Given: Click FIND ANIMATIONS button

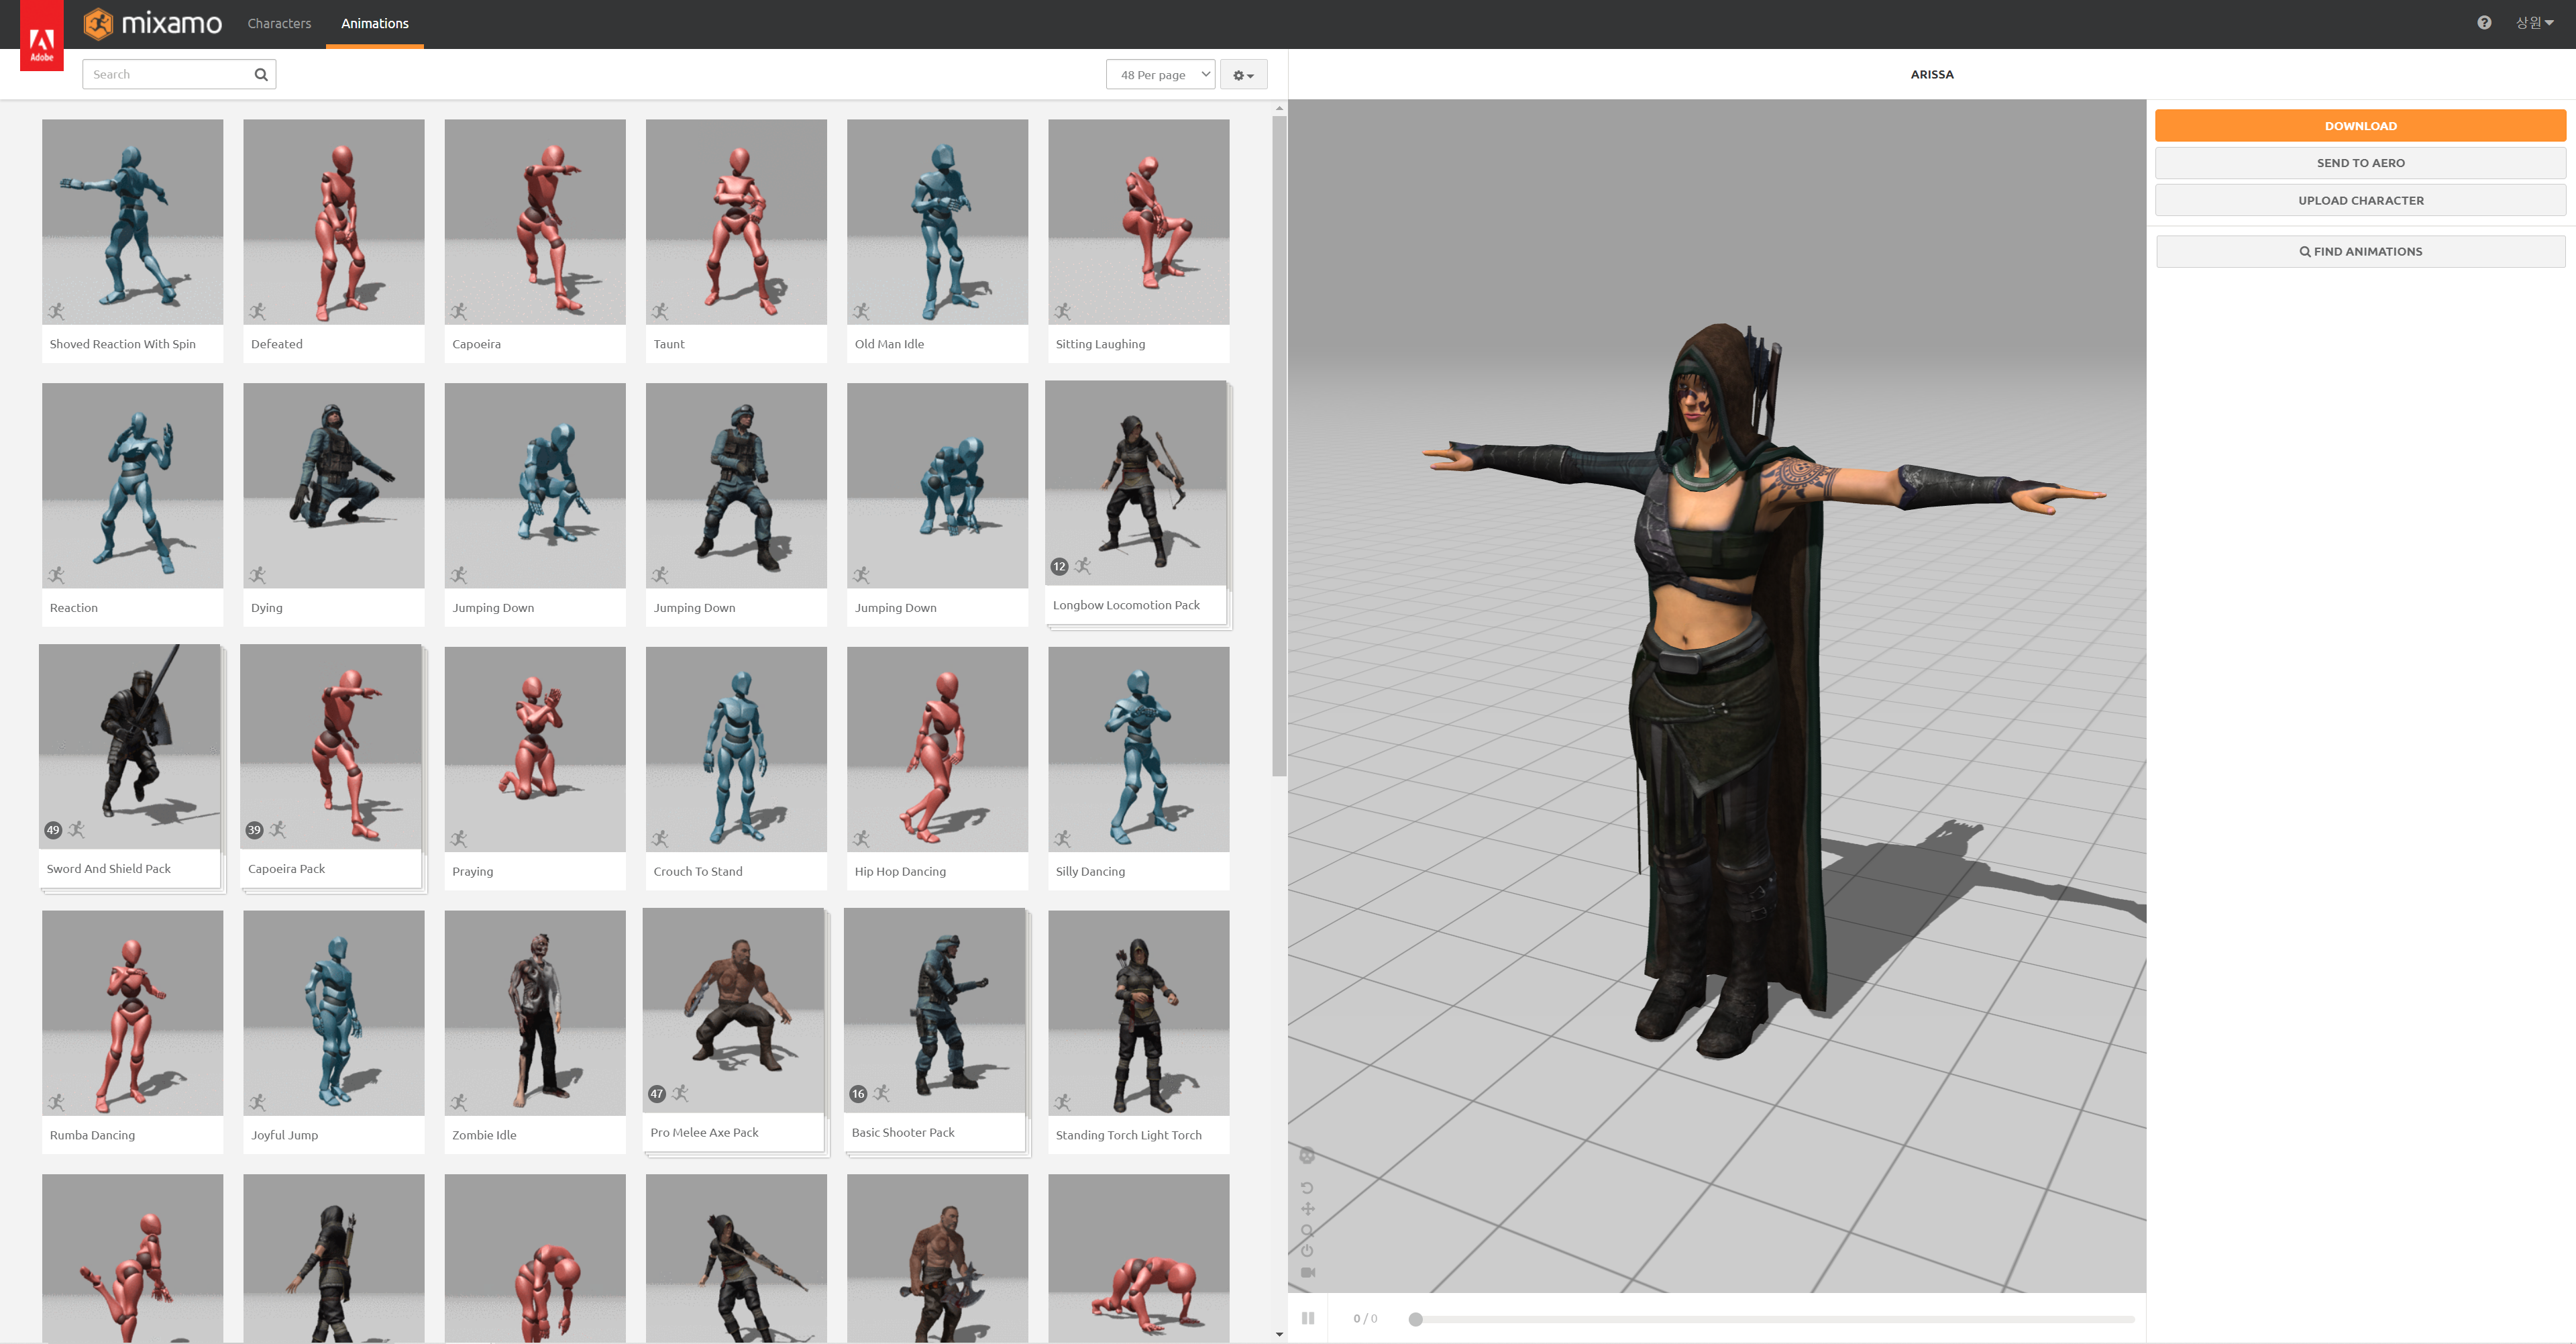Looking at the screenshot, I should pos(2360,251).
